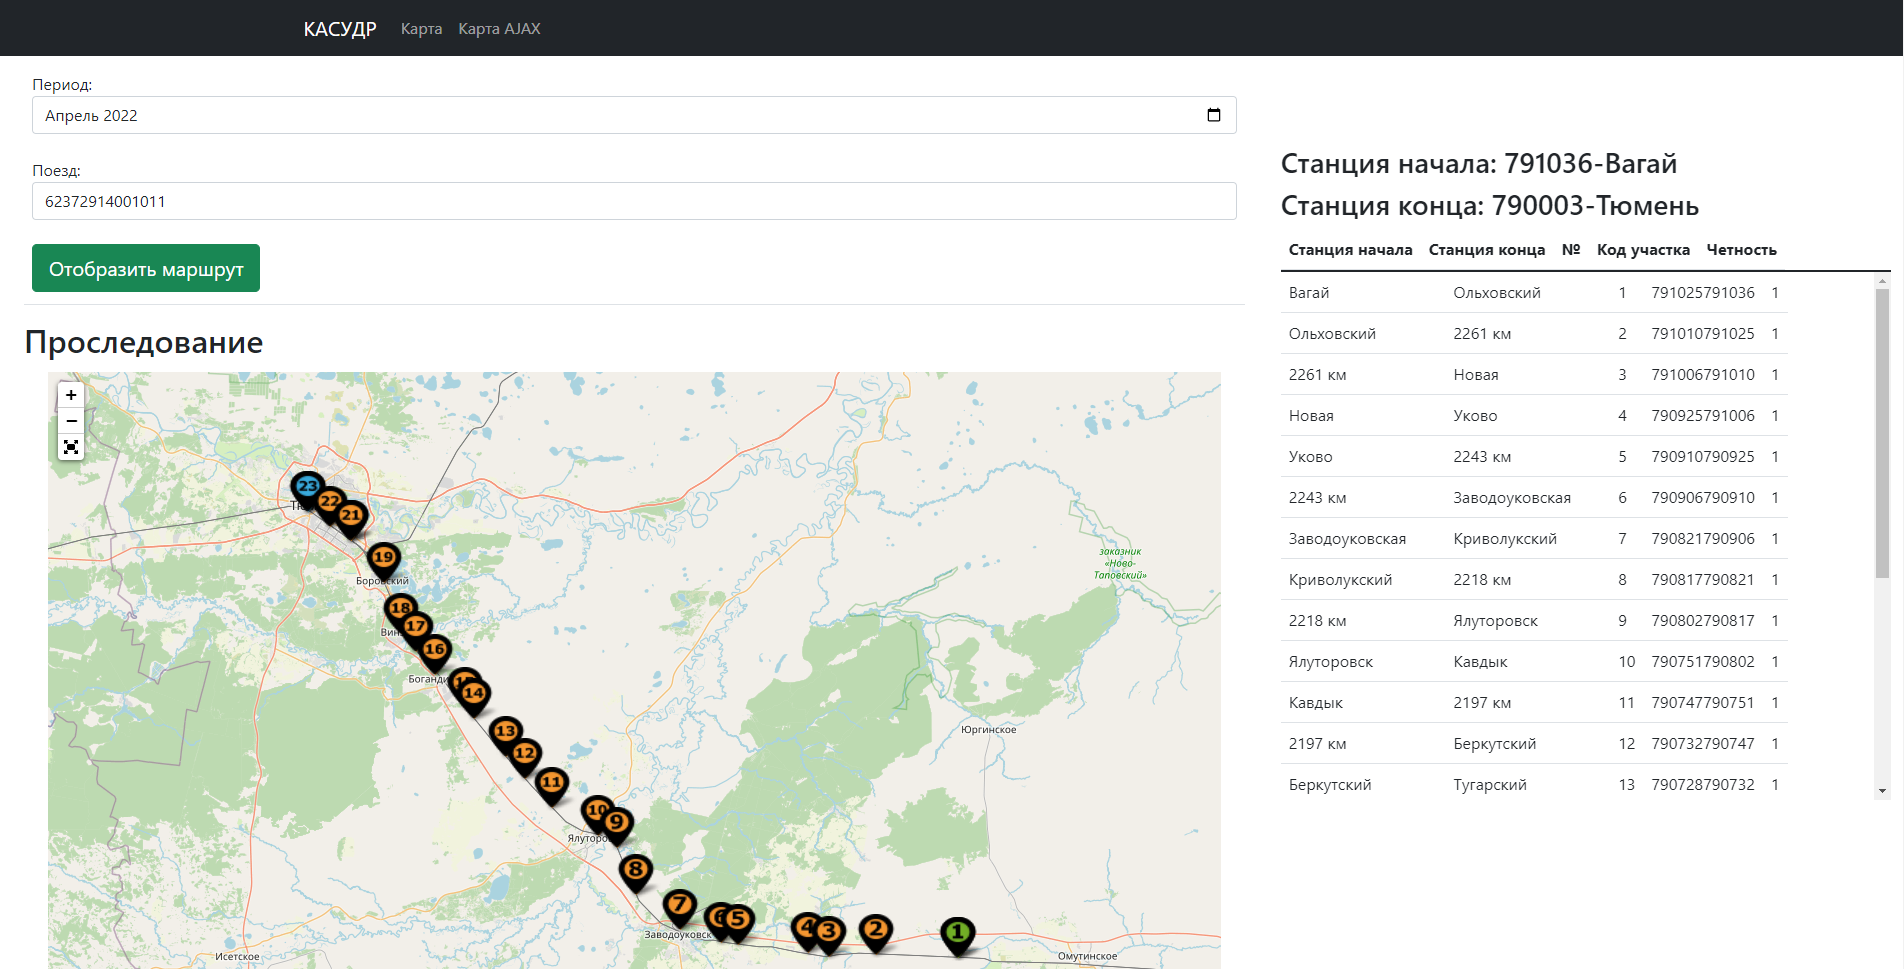Viewport: 1904px width, 969px height.
Task: Click the Отобразить маршрут button
Action: [x=146, y=268]
